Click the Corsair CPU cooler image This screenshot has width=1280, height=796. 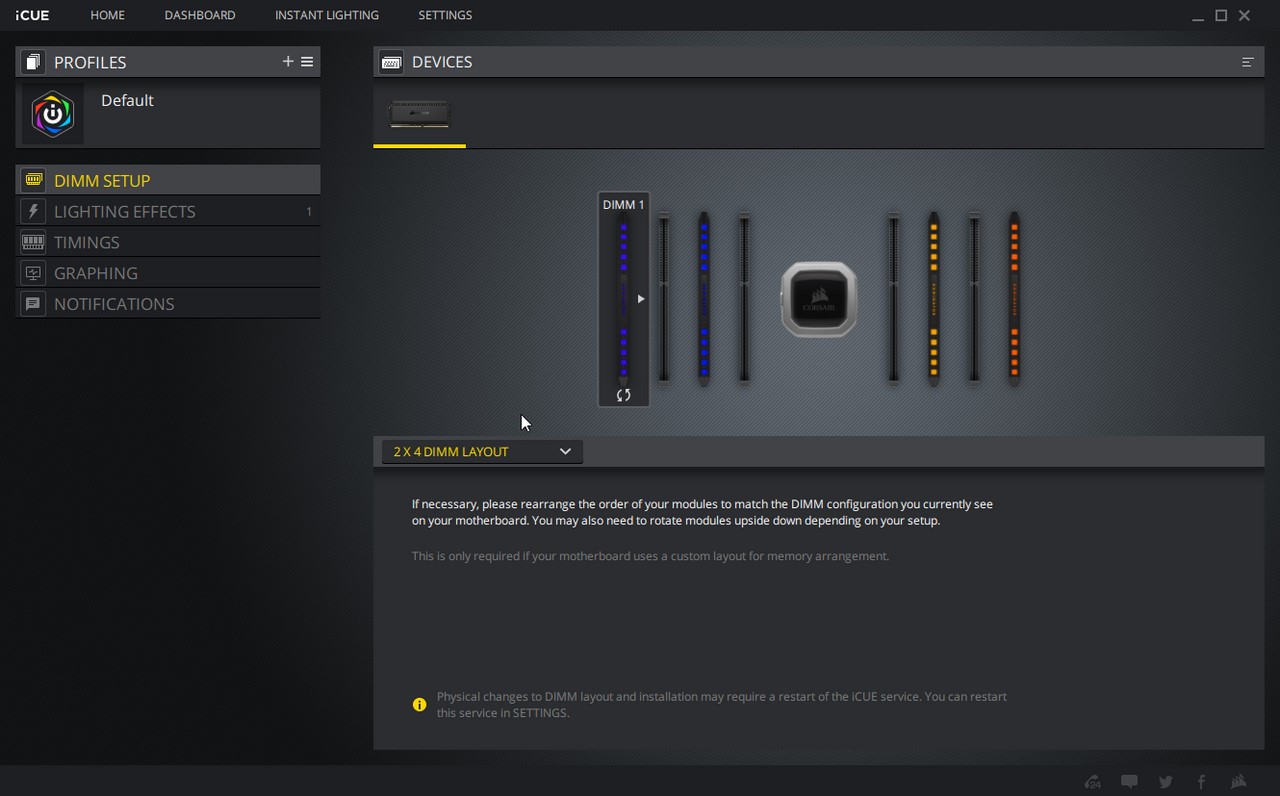tap(818, 299)
